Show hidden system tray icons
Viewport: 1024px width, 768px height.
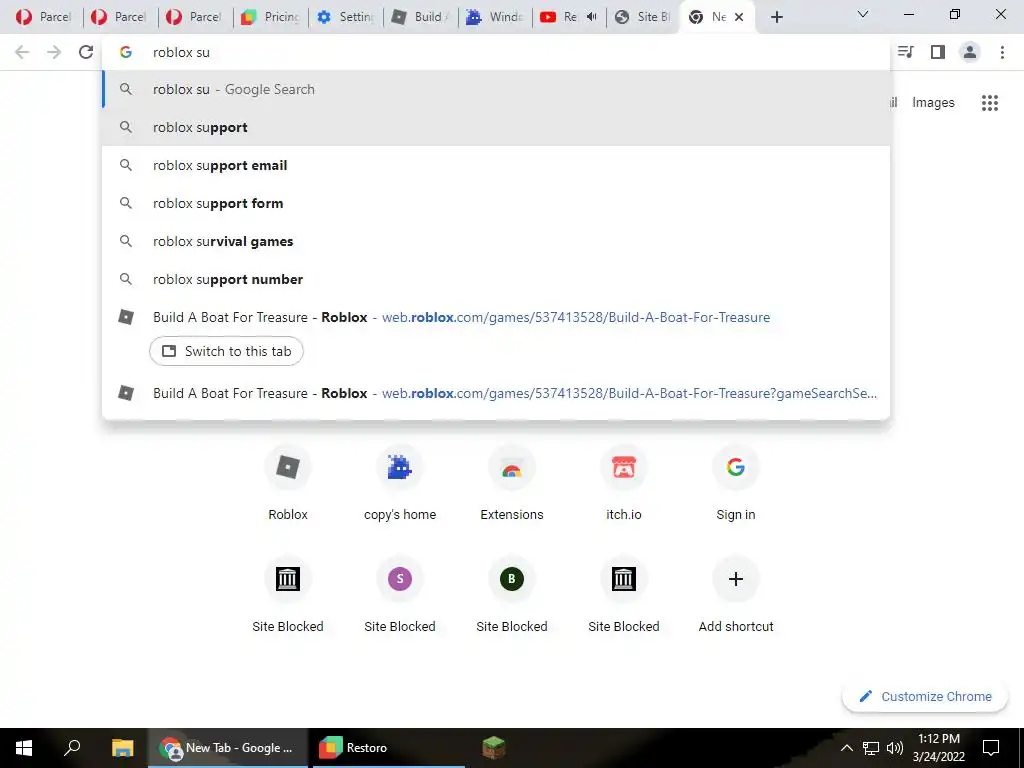click(x=846, y=748)
